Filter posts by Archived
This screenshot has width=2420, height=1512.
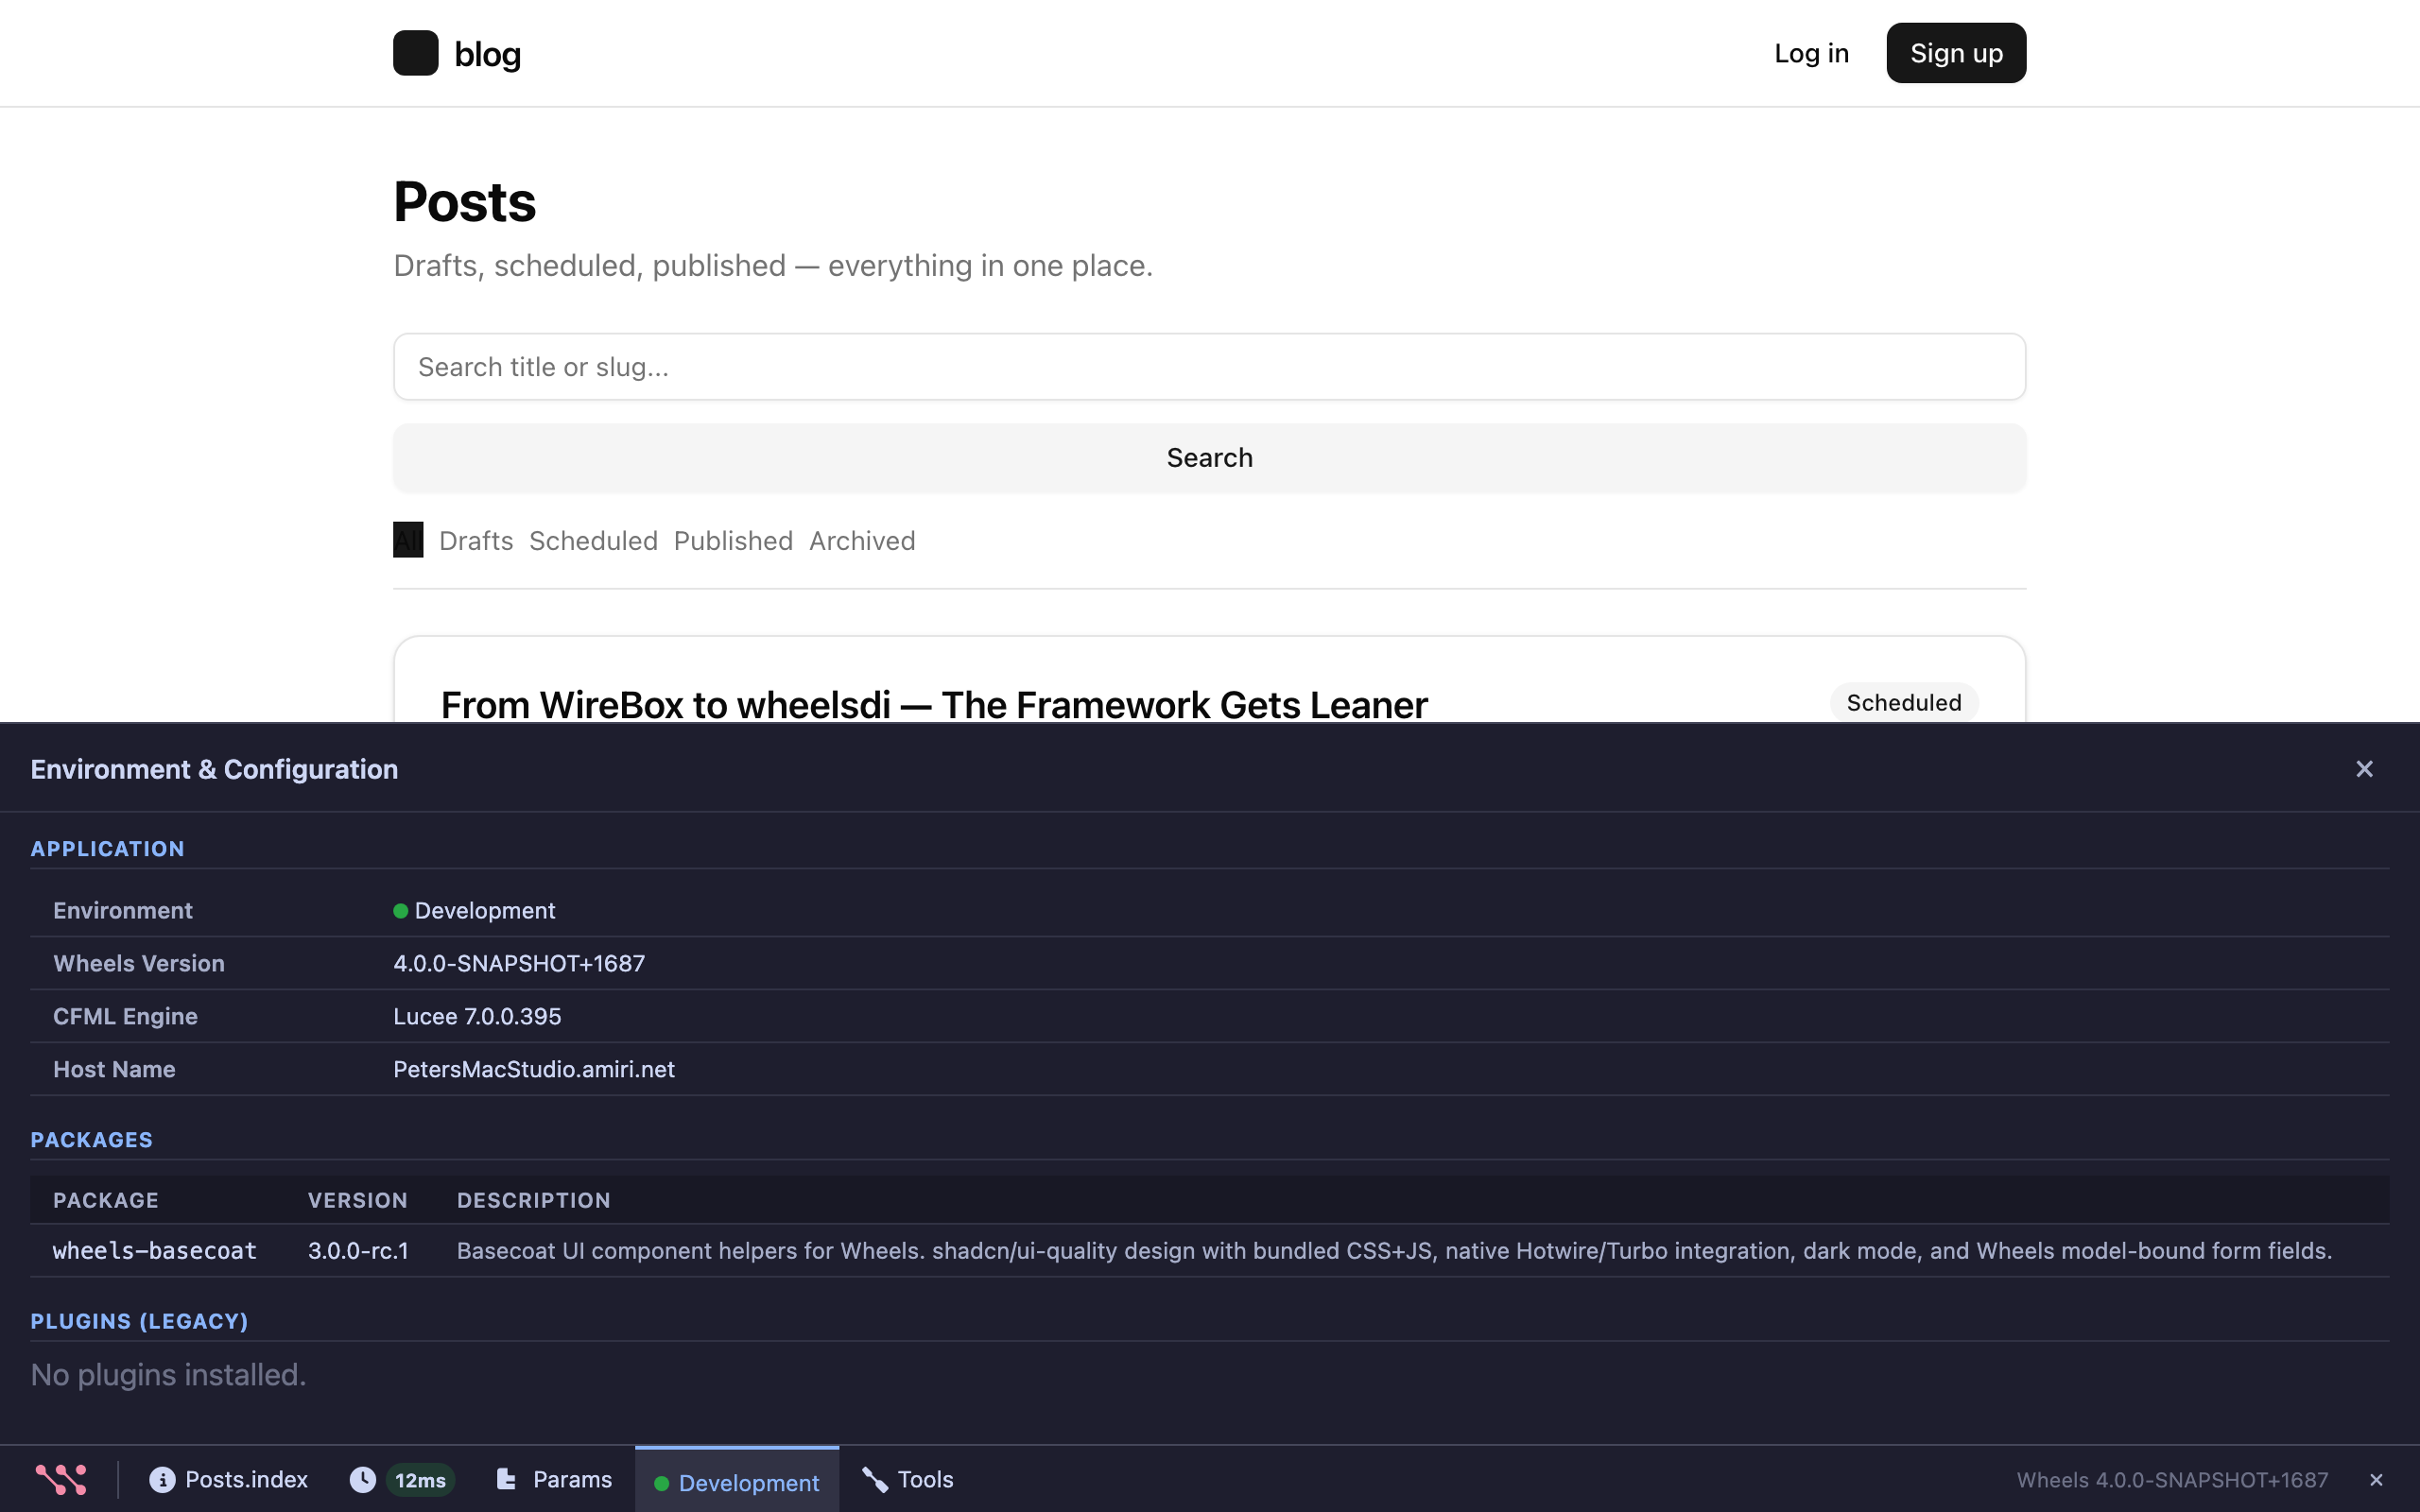pos(862,541)
